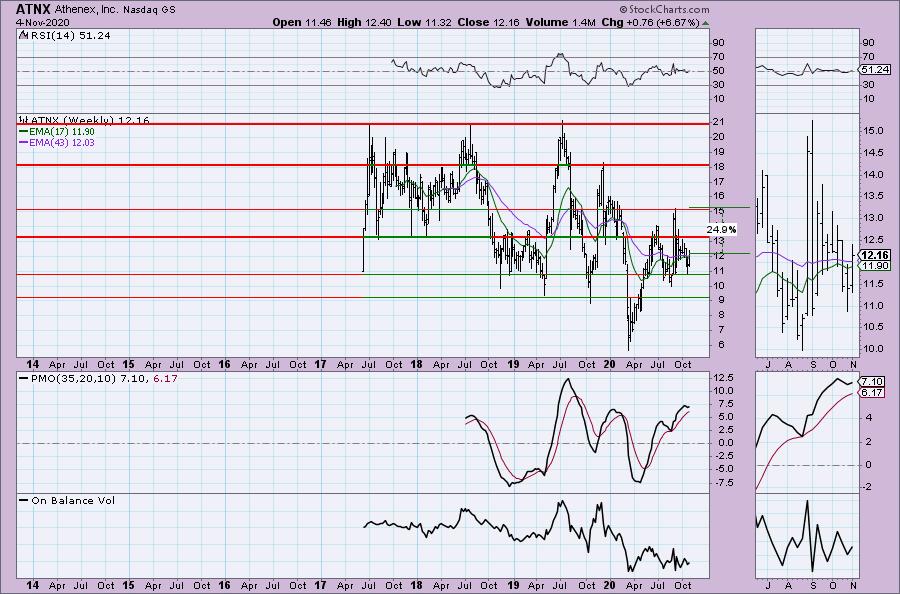Click the ATNX ticker symbol heading
Image resolution: width=900 pixels, height=594 pixels.
[x=33, y=9]
